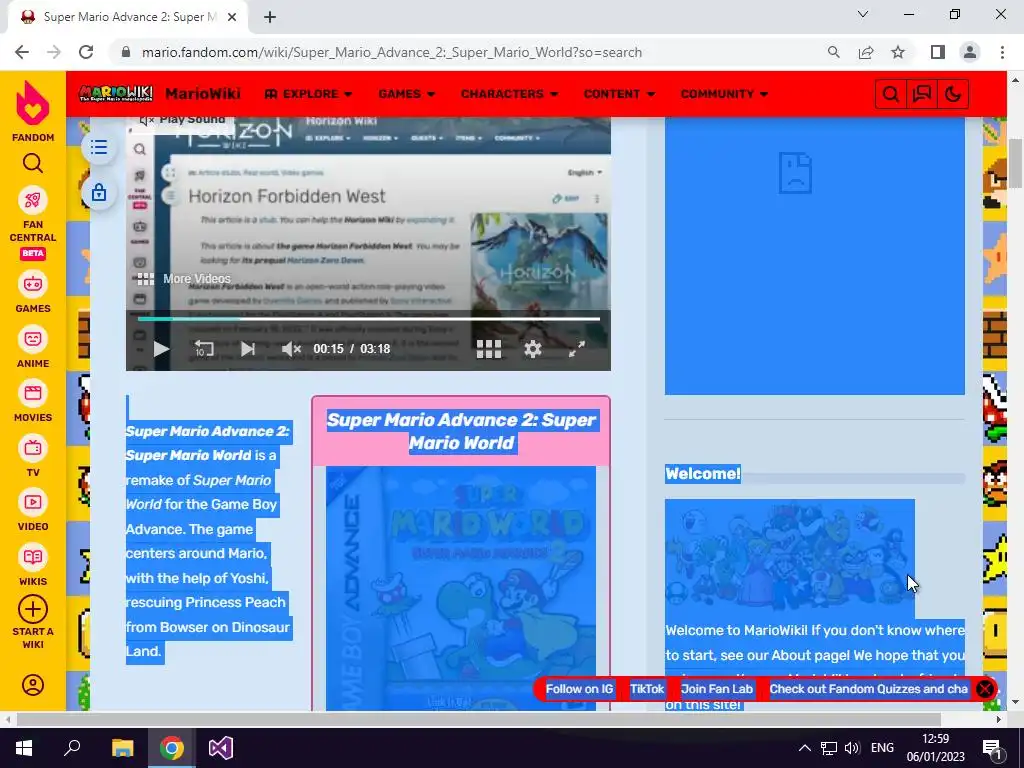Open the TikTok link
The width and height of the screenshot is (1024, 768).
point(647,689)
